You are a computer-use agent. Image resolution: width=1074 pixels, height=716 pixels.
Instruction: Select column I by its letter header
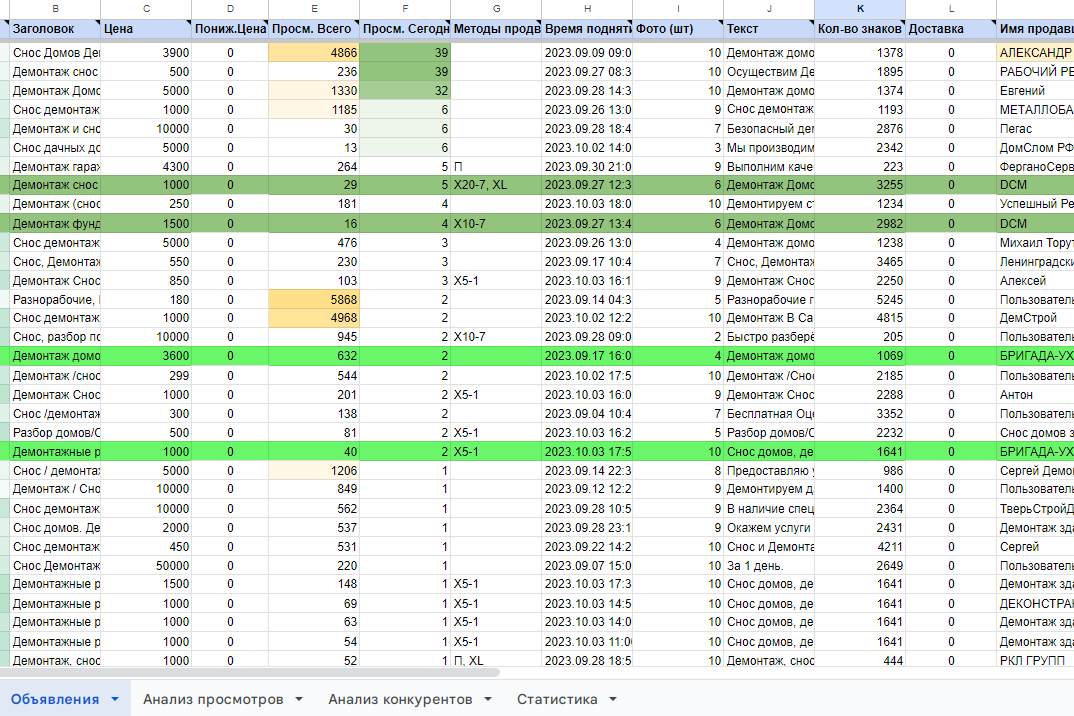coord(678,9)
